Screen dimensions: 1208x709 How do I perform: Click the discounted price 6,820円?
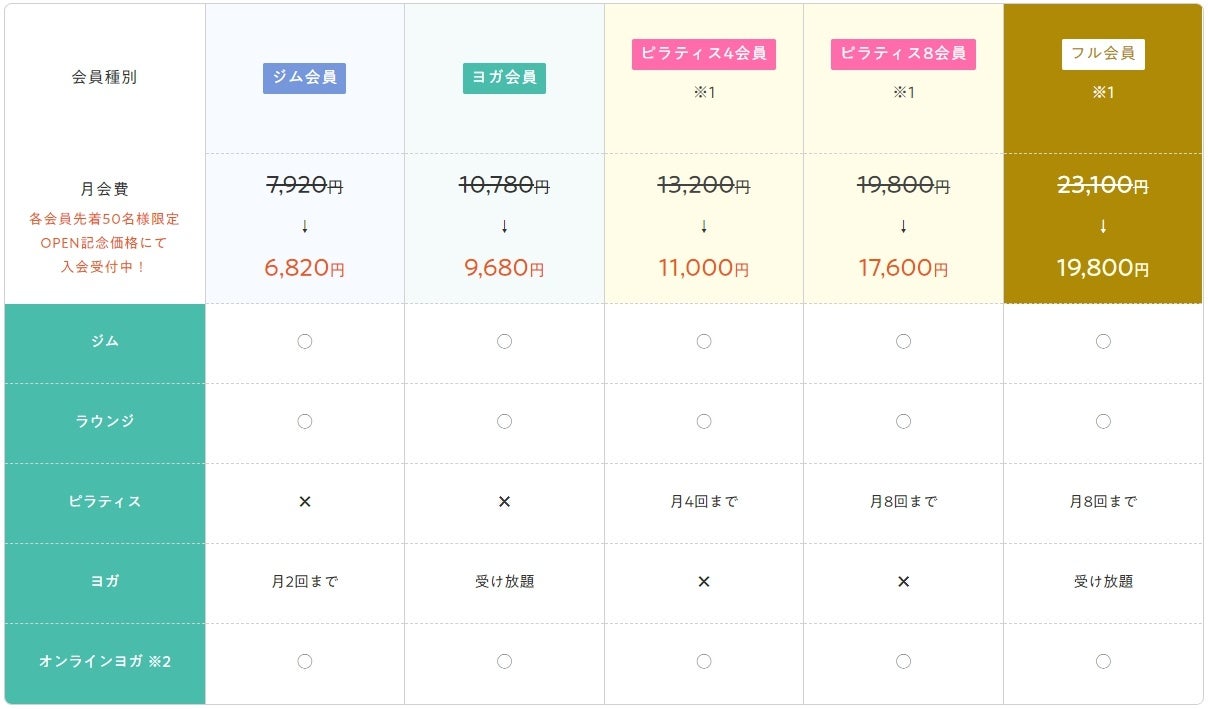305,268
